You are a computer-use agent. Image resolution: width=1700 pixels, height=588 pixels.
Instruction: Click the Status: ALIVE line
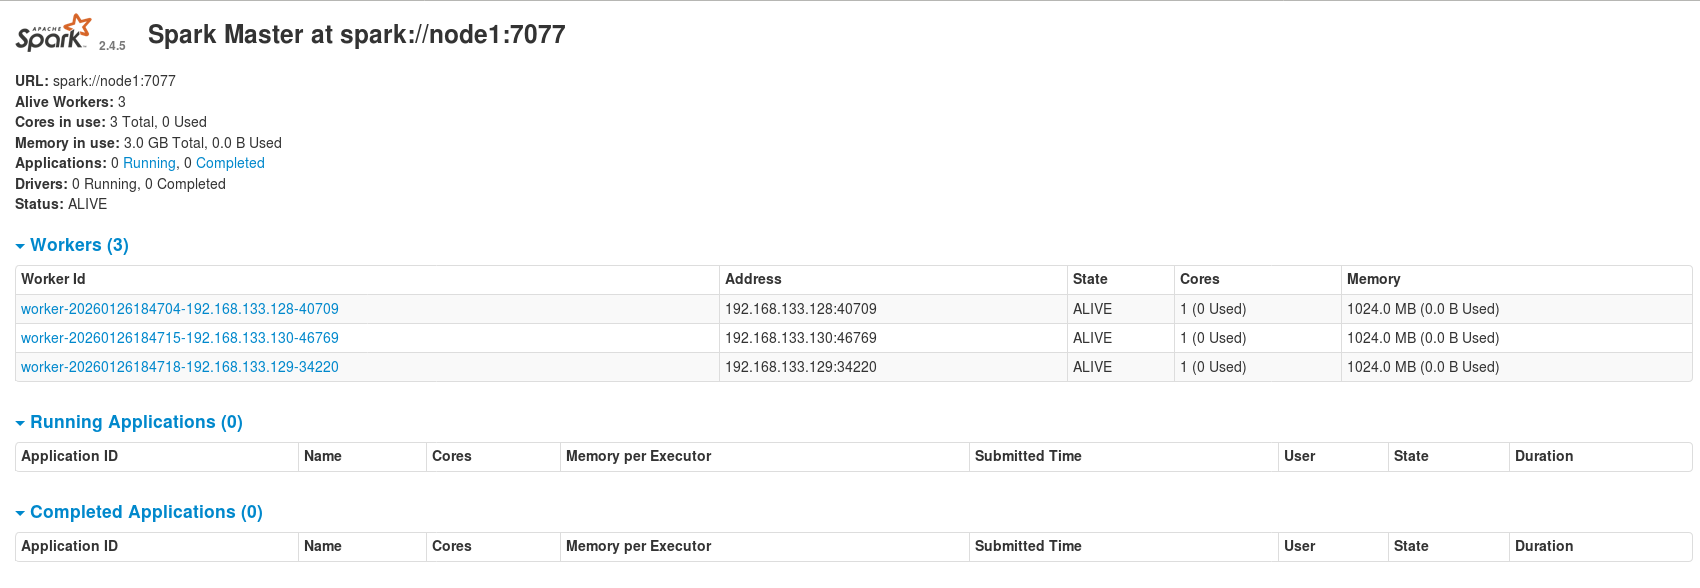click(61, 204)
